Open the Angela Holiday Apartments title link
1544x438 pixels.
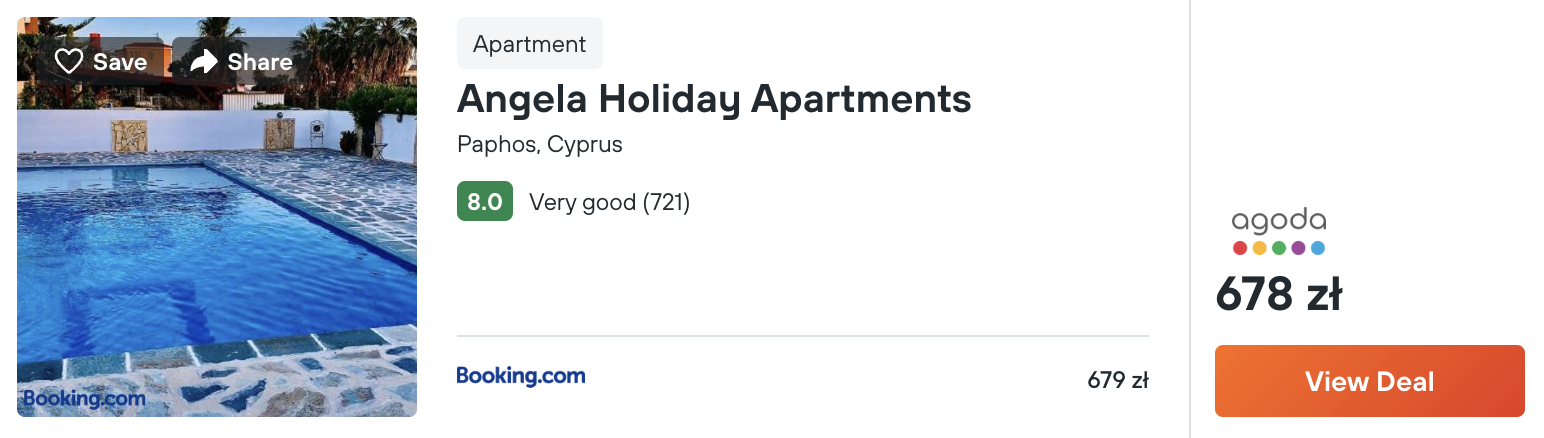point(714,99)
